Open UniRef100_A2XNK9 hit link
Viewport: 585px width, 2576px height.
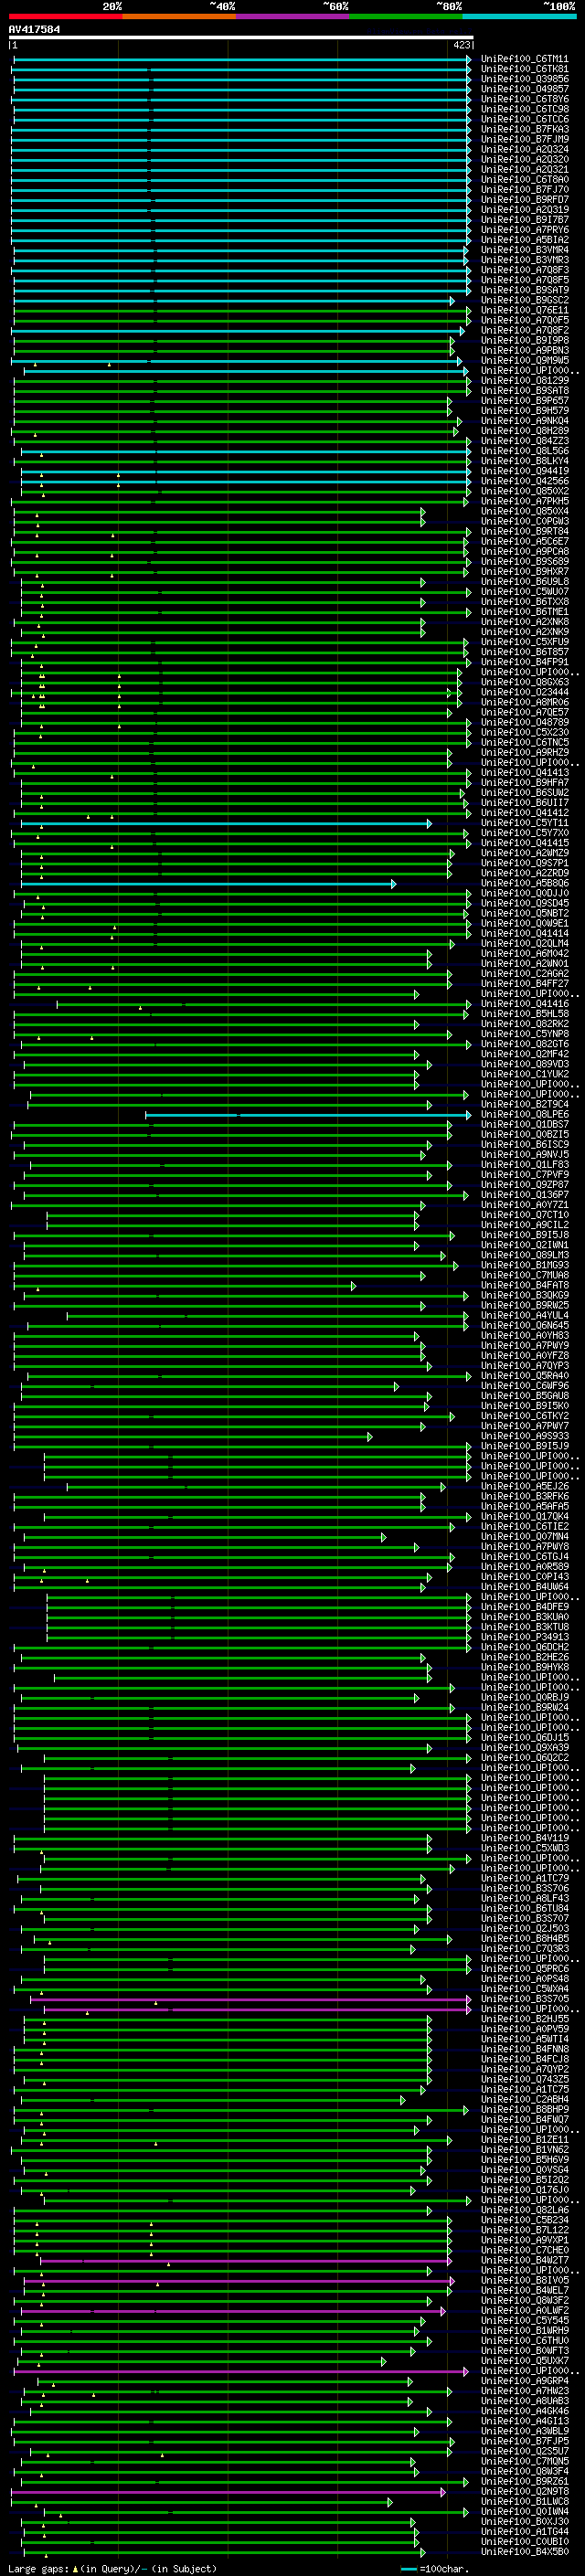pyautogui.click(x=524, y=632)
